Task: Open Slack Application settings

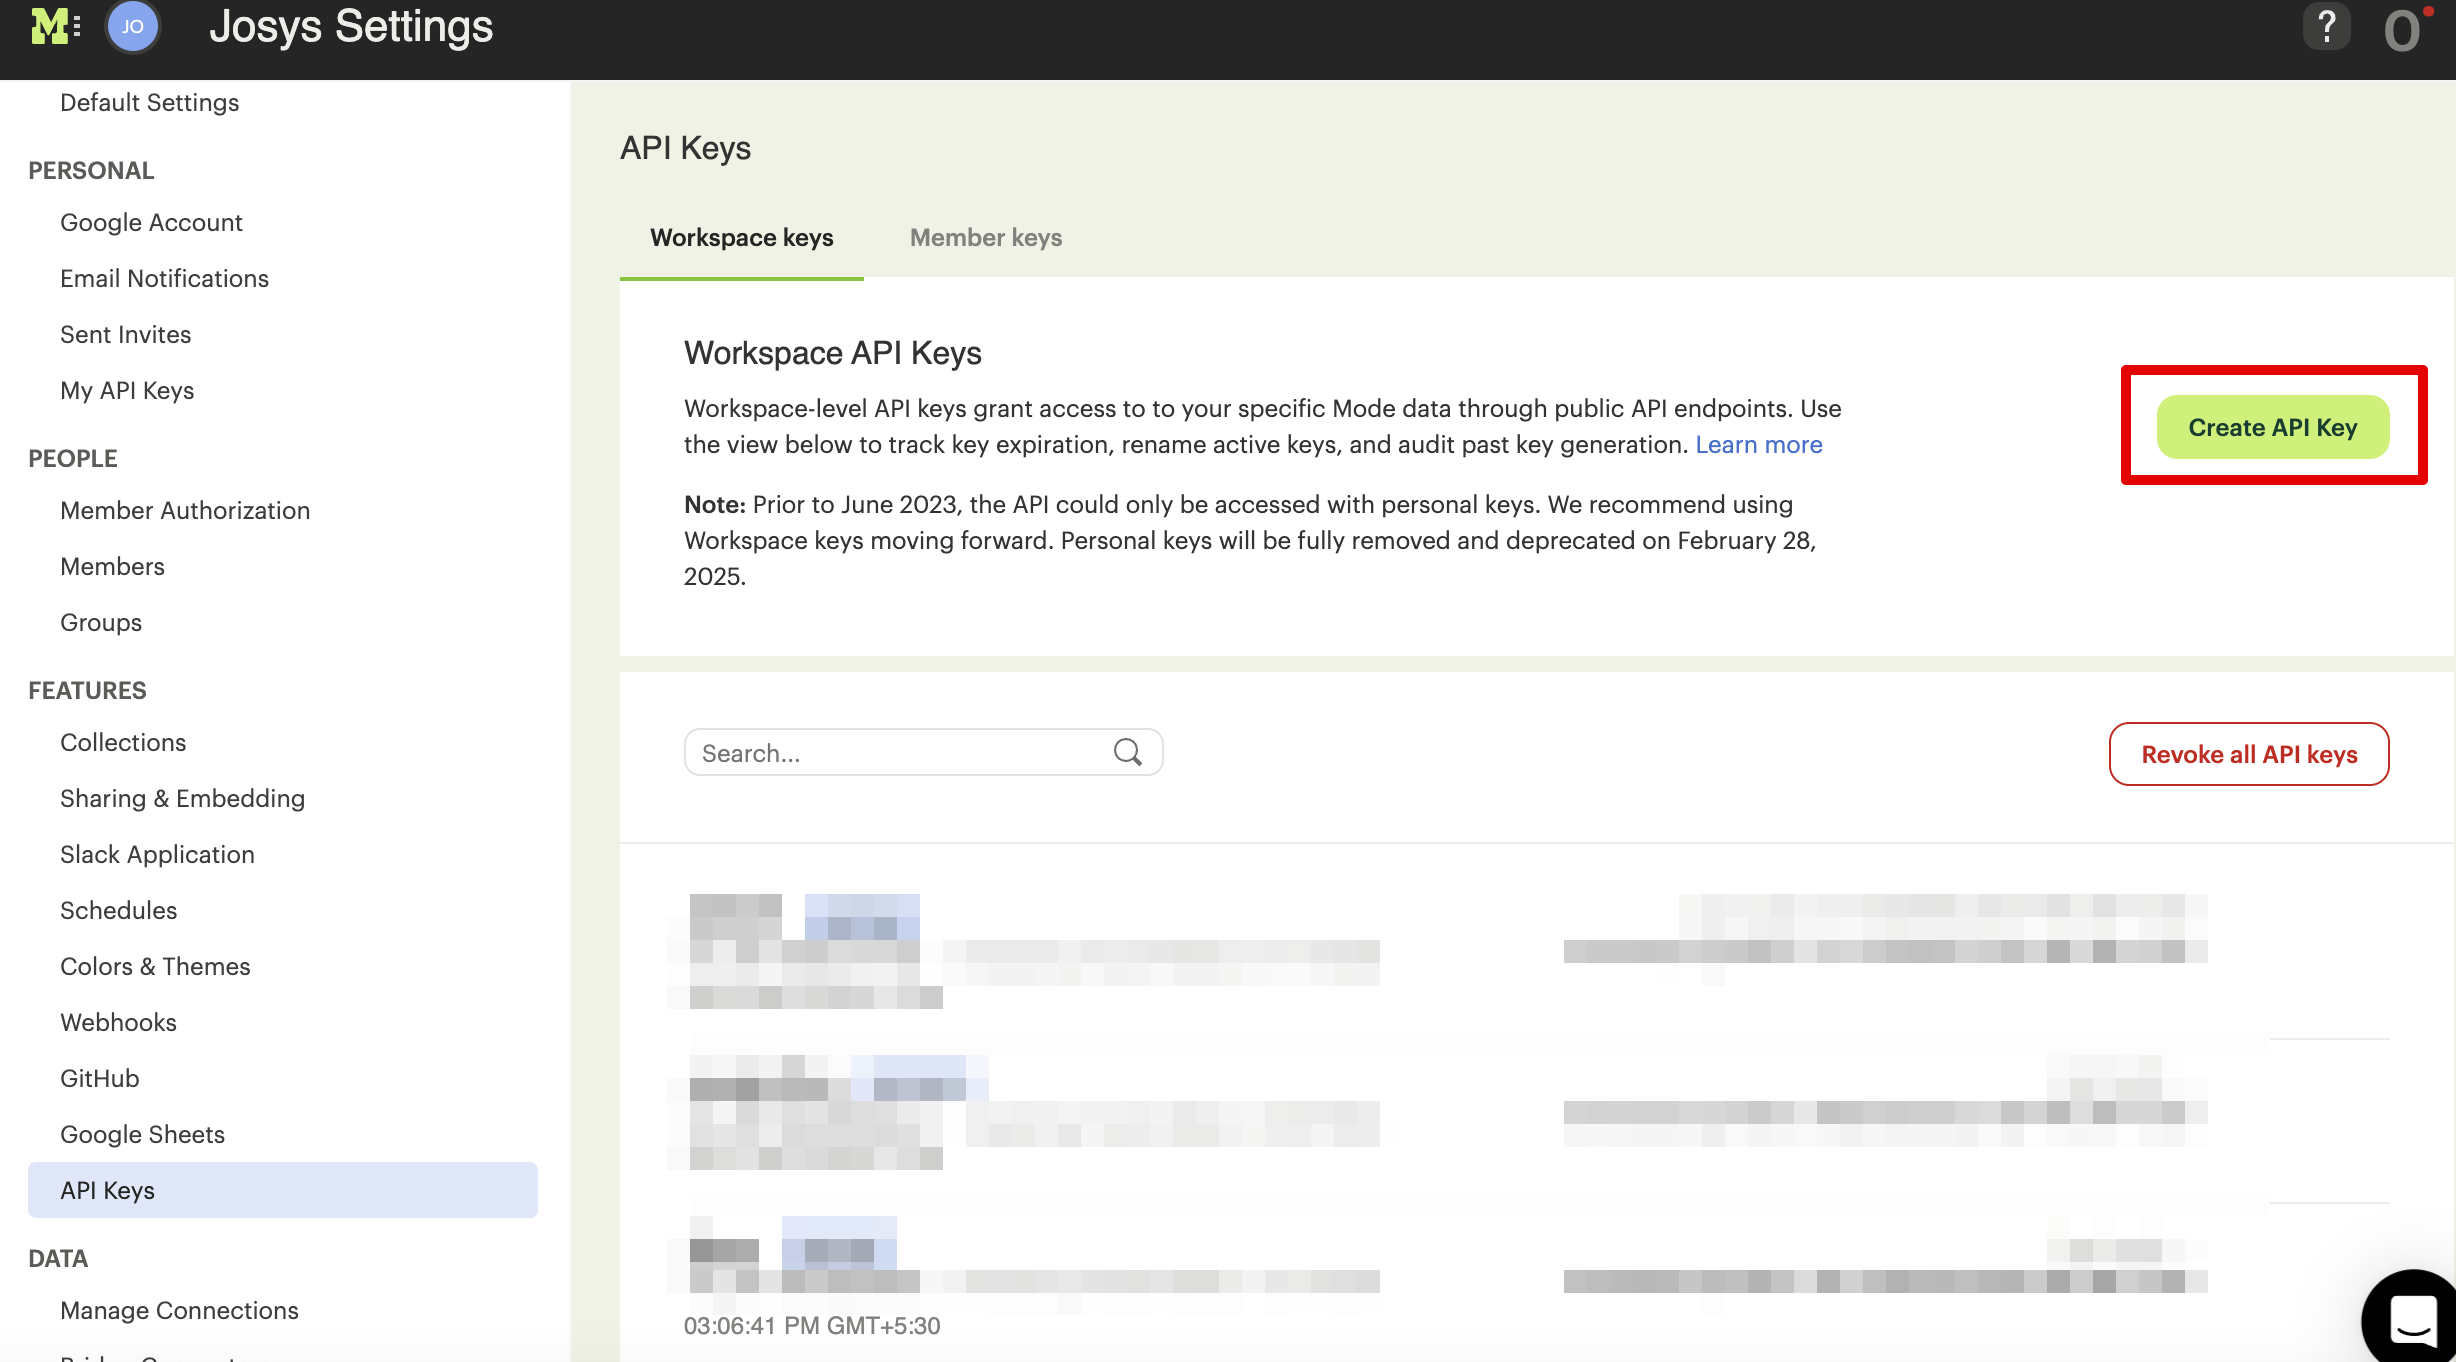Action: coord(157,854)
